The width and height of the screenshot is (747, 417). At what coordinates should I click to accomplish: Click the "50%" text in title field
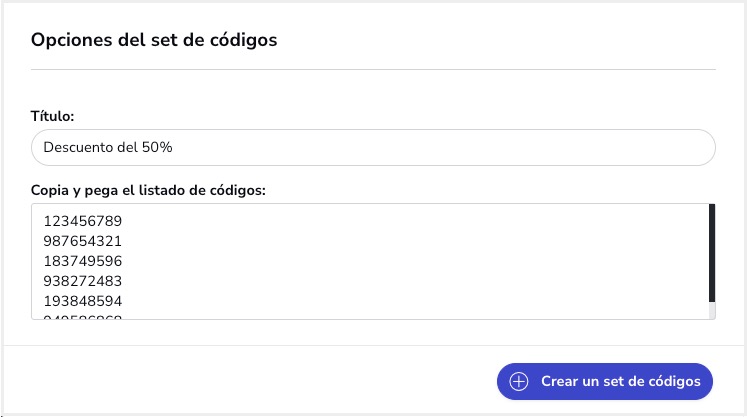(157, 147)
